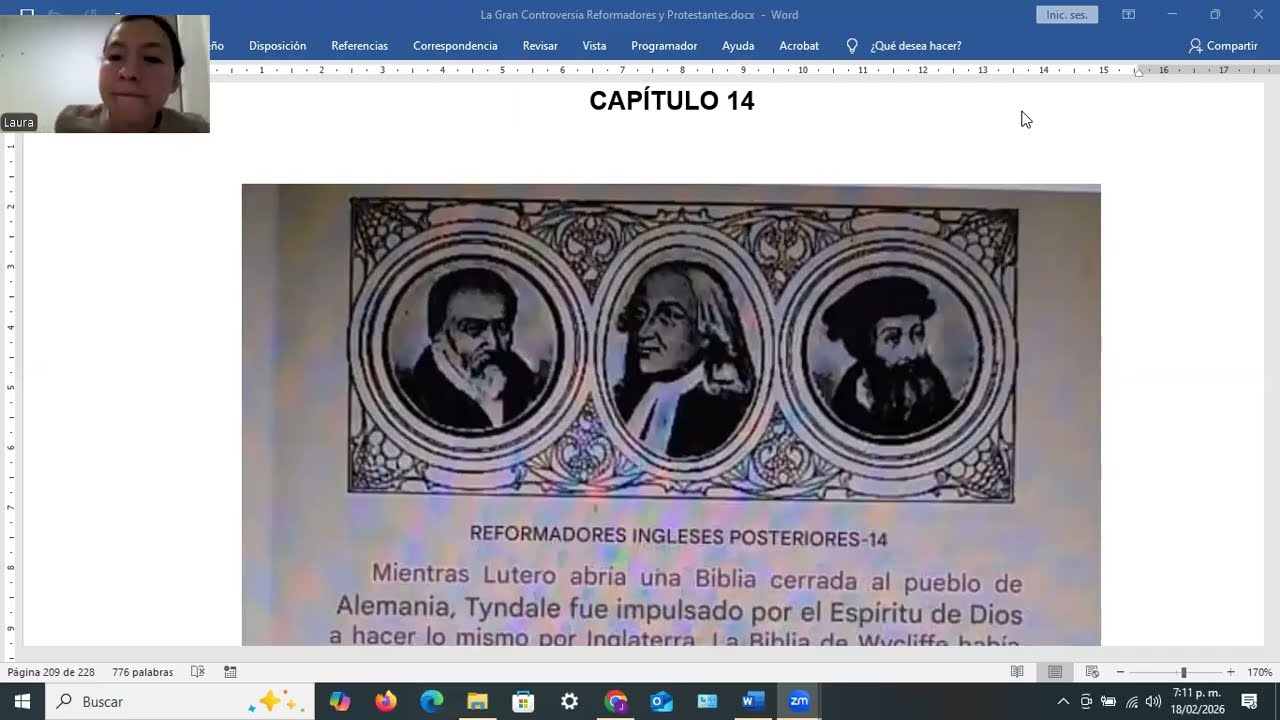The image size is (1280, 720).
Task: Switch to the Correspondencia tab
Action: 455,46
